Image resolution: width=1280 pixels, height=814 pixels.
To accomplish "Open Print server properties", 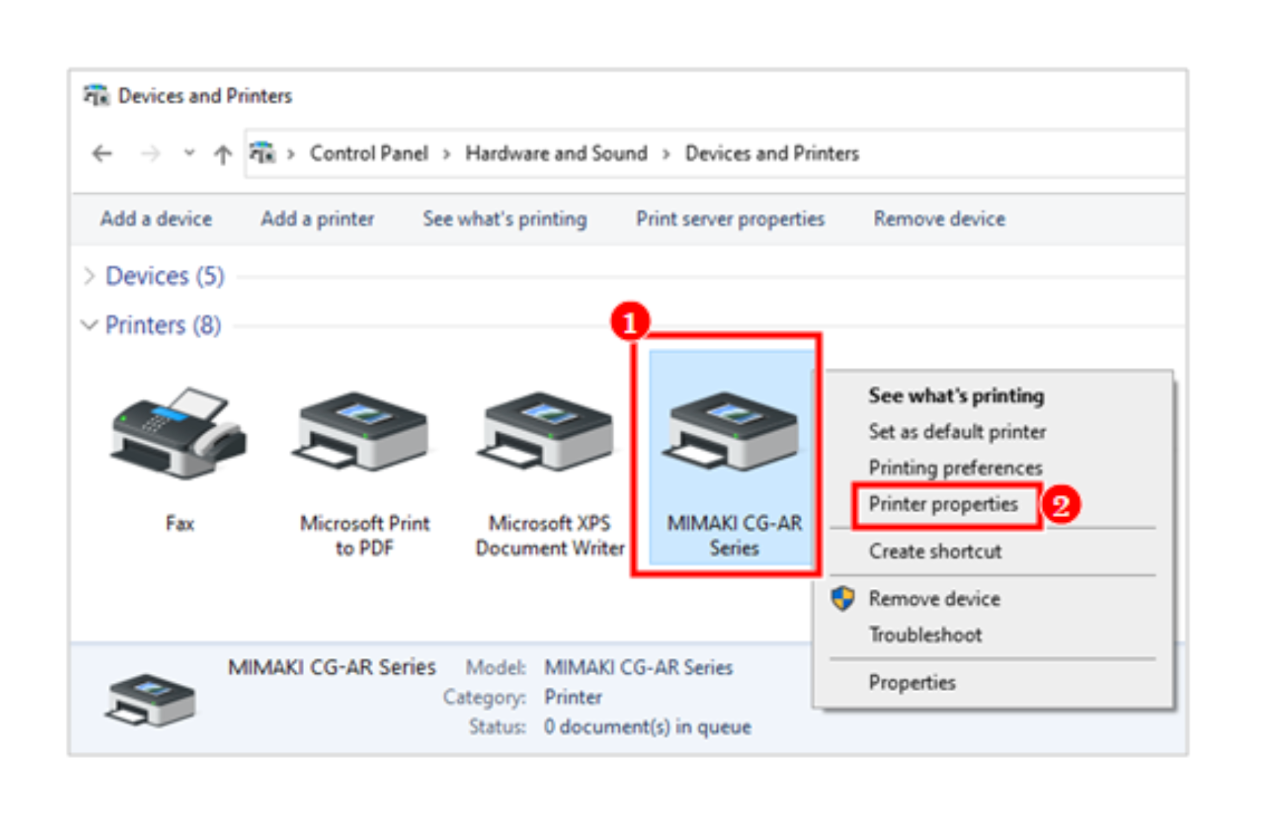I will point(731,219).
